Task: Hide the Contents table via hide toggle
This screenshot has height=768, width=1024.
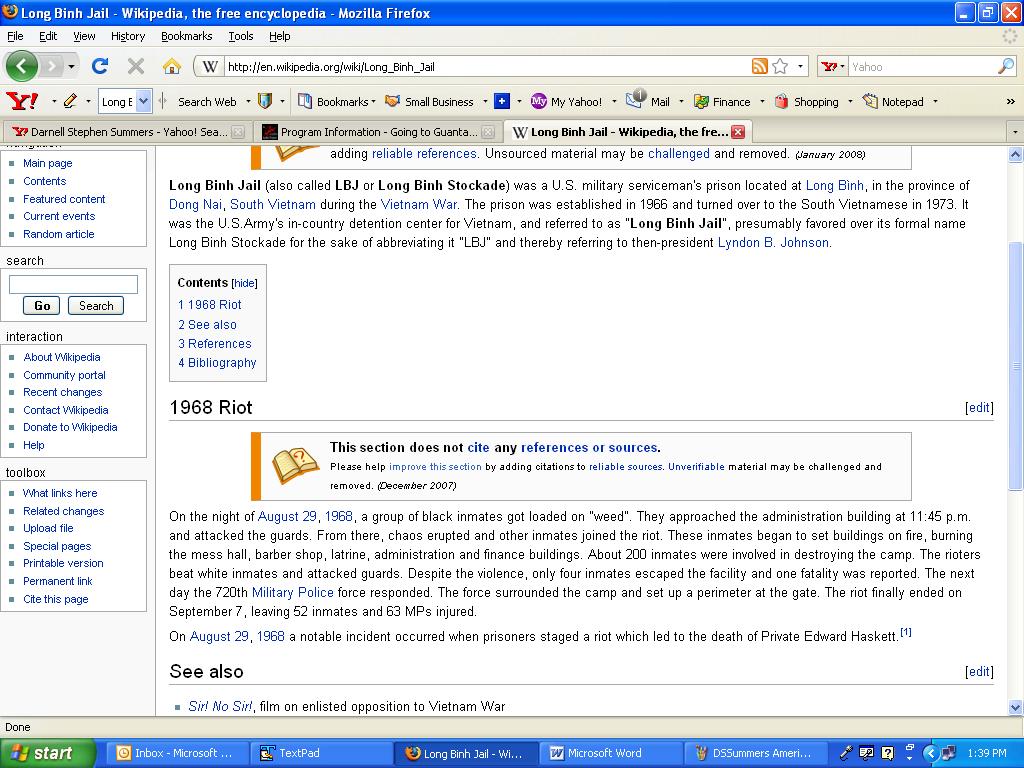Action: (244, 284)
